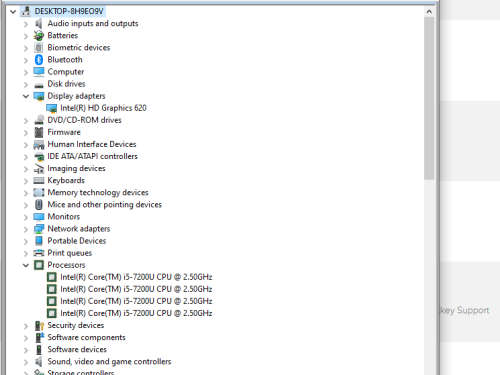
Task: Expand the Monitors category
Action: (26, 217)
